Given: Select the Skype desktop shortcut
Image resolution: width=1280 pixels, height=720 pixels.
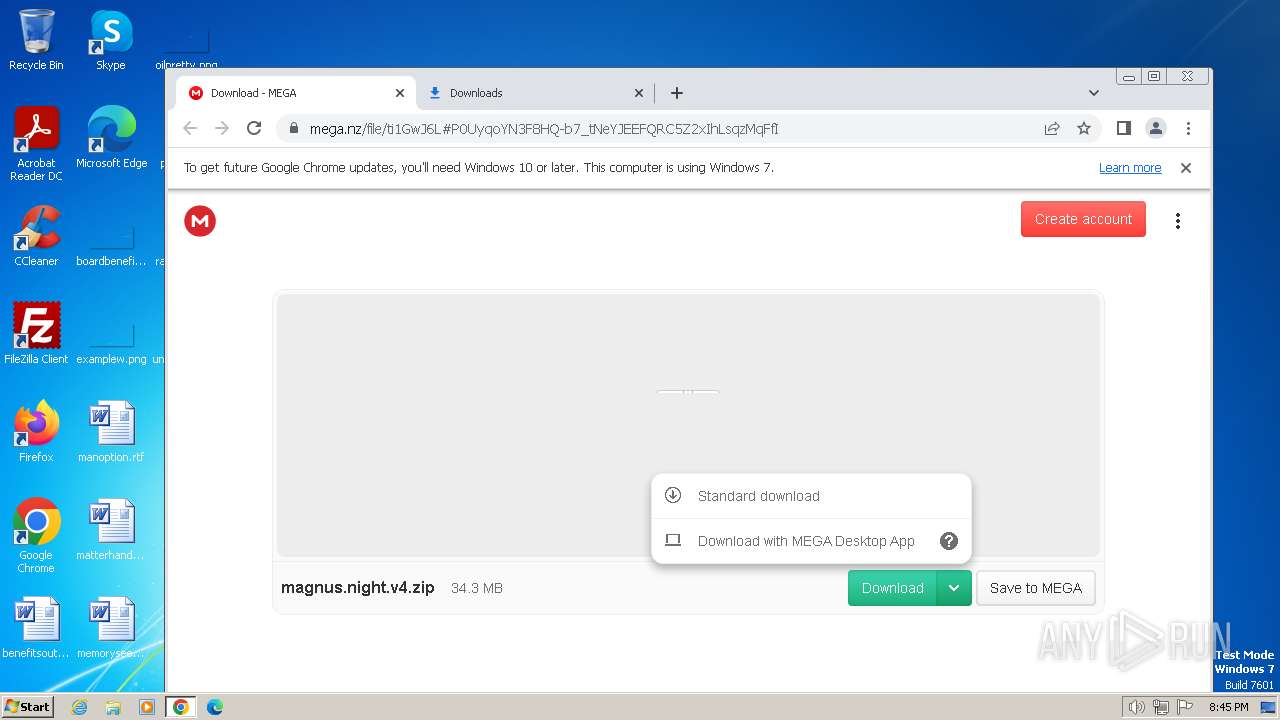Looking at the screenshot, I should [x=111, y=40].
